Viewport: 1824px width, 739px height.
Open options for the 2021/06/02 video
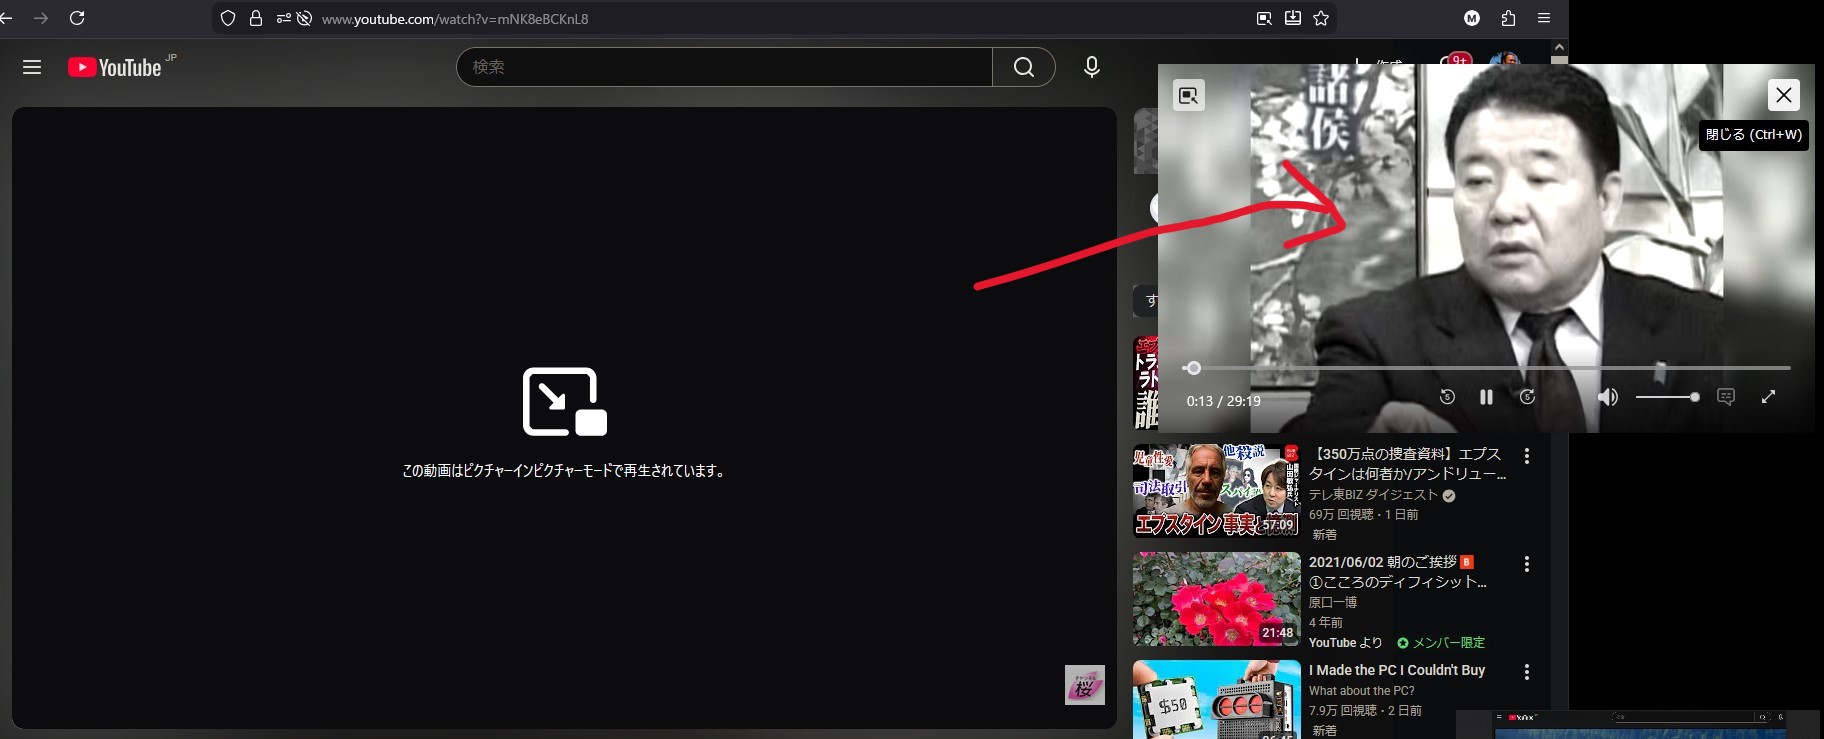point(1526,564)
